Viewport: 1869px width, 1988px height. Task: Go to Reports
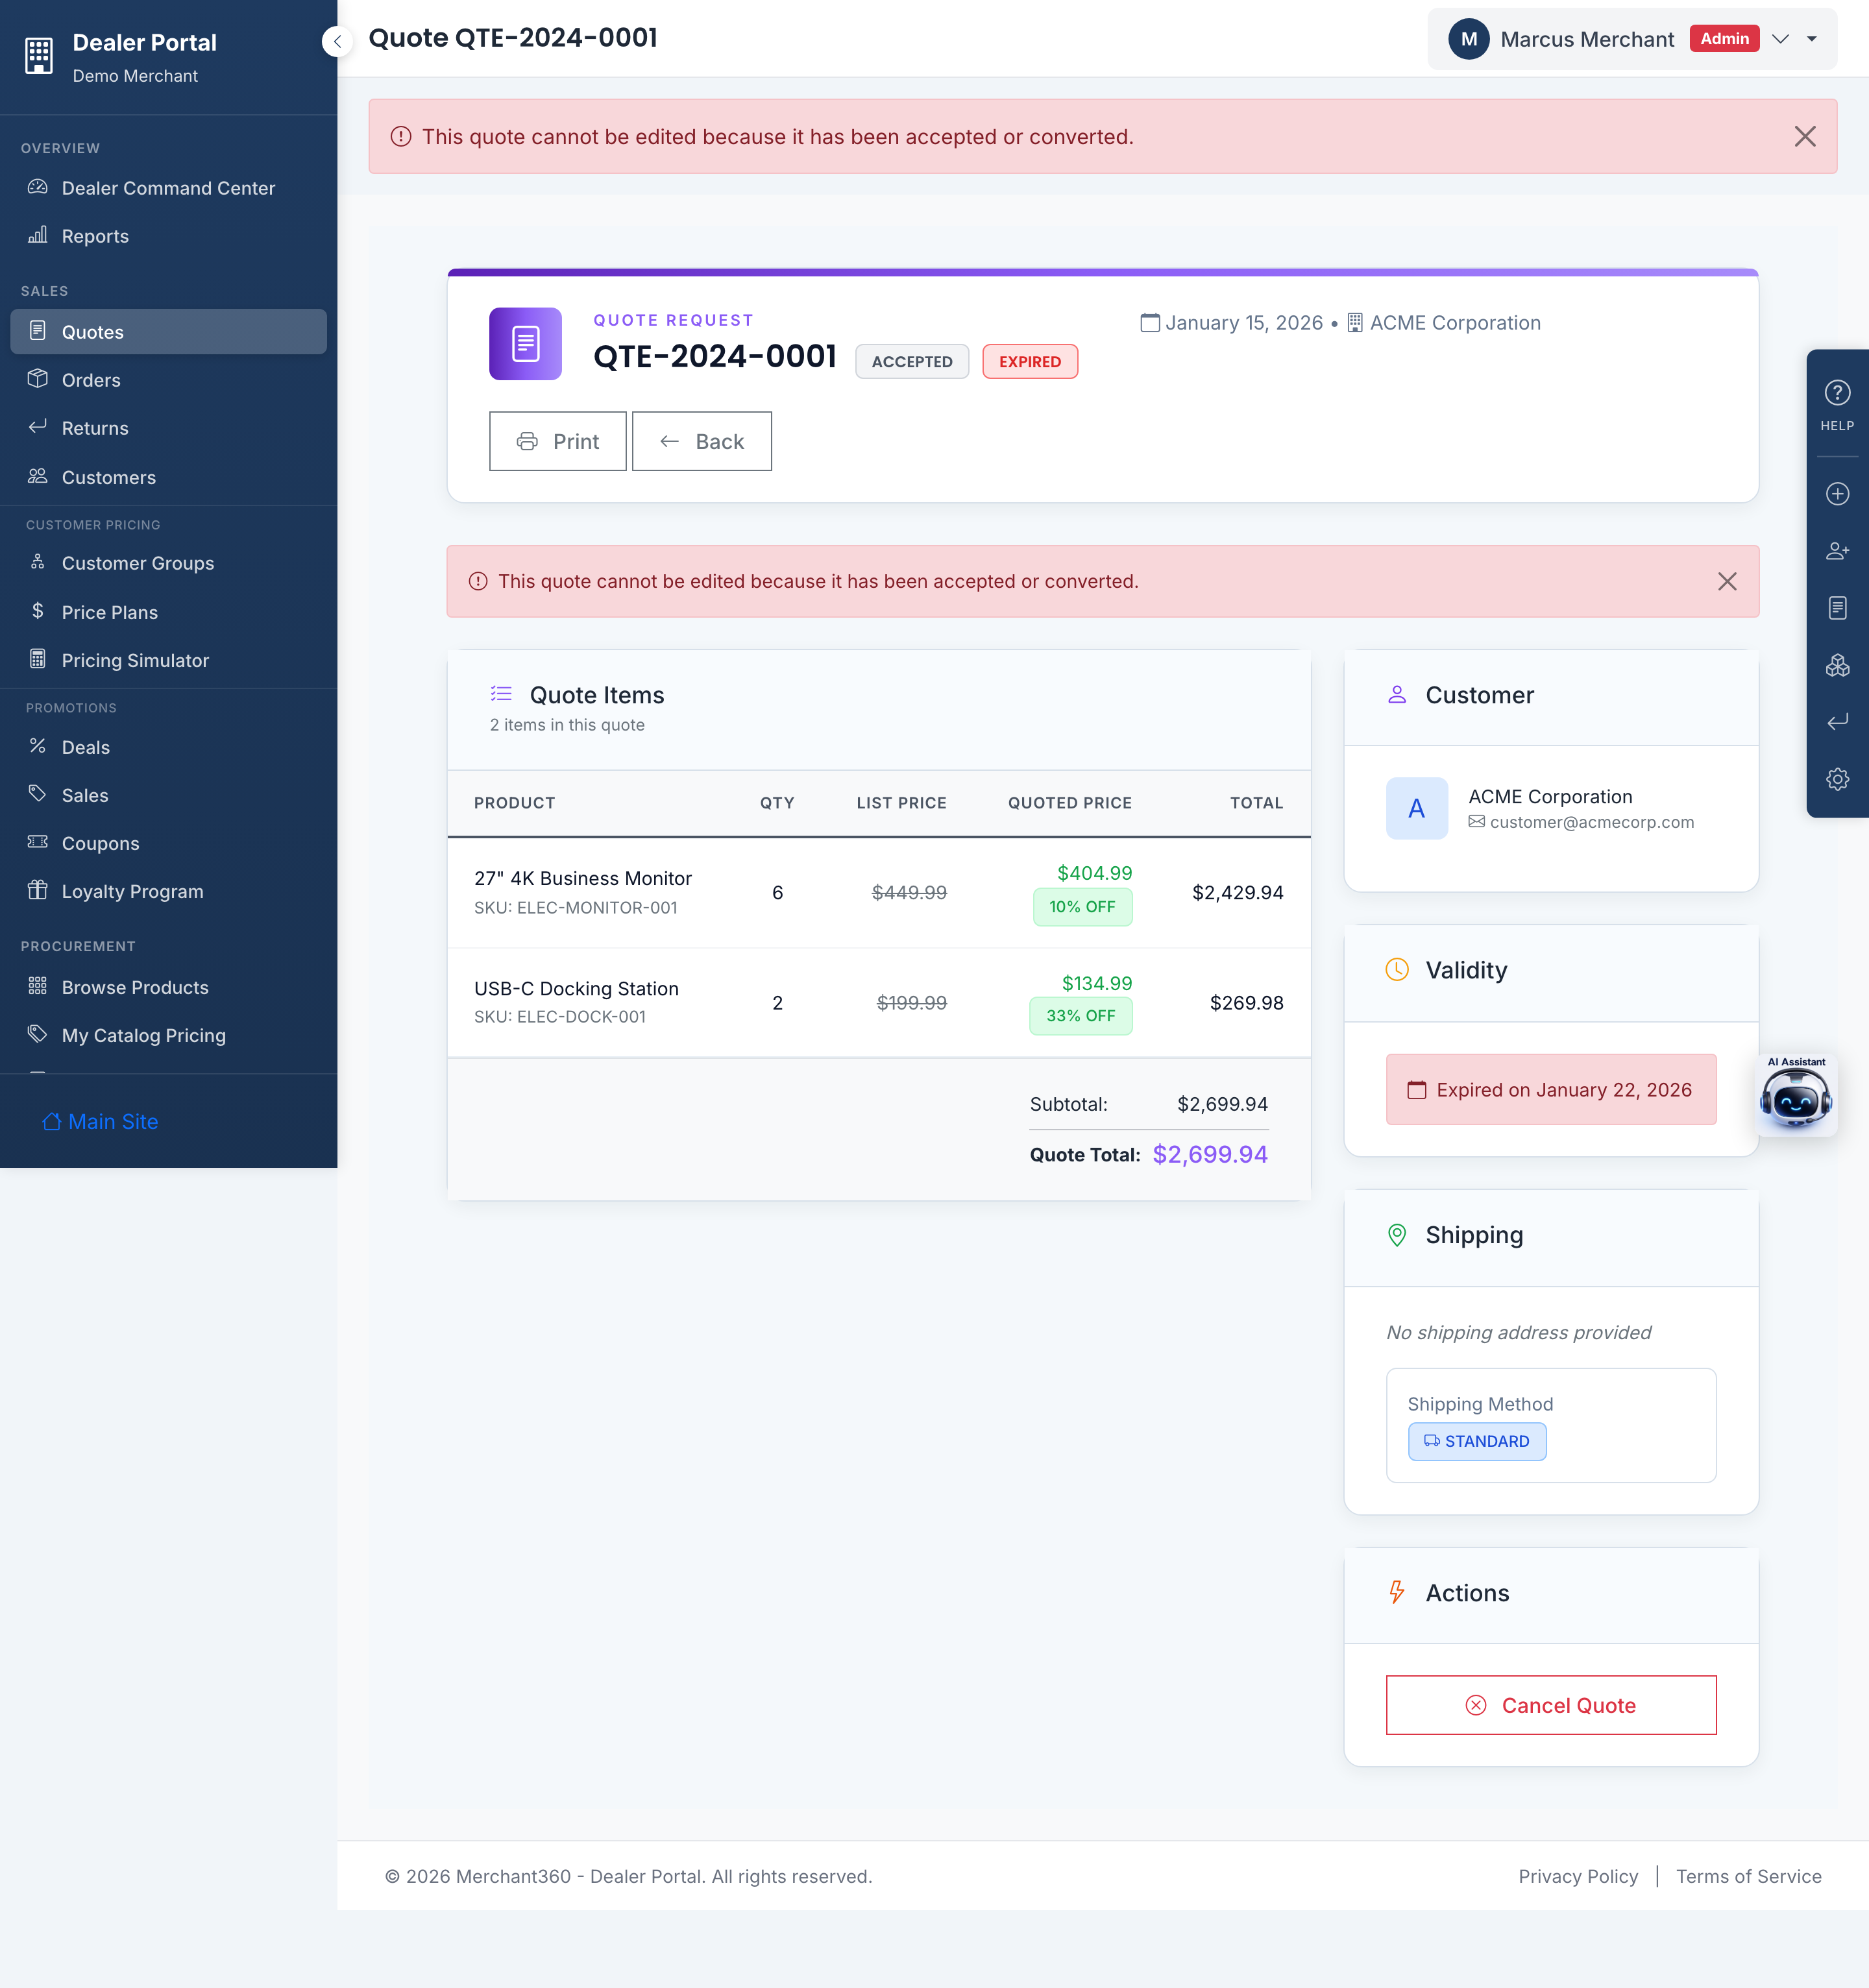coord(168,236)
